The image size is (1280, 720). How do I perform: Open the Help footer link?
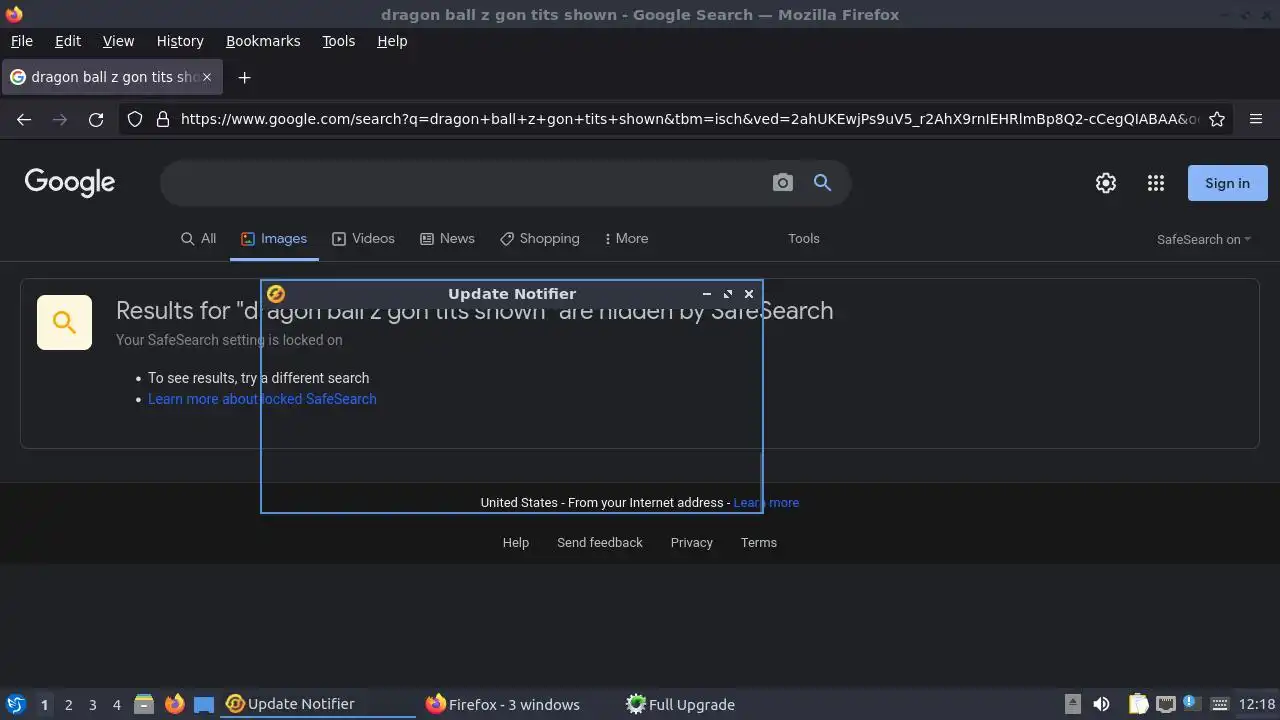click(x=515, y=542)
